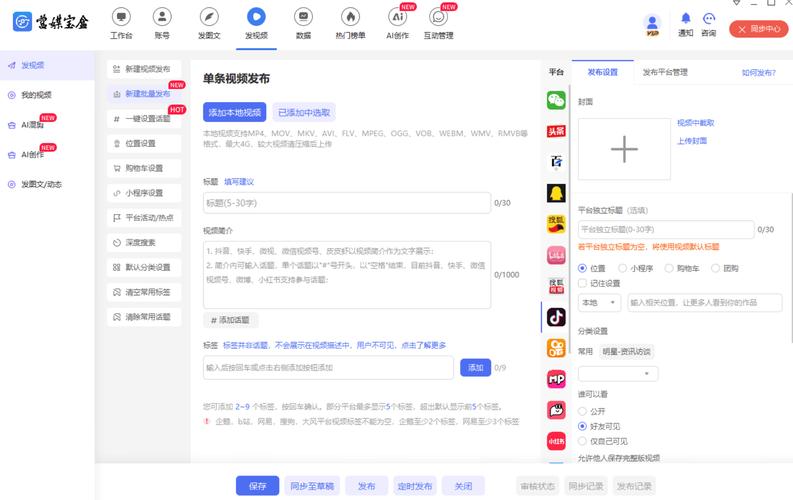Screen dimensions: 793x500
Task: Open the 互动管理 chat icon
Action: point(438,17)
